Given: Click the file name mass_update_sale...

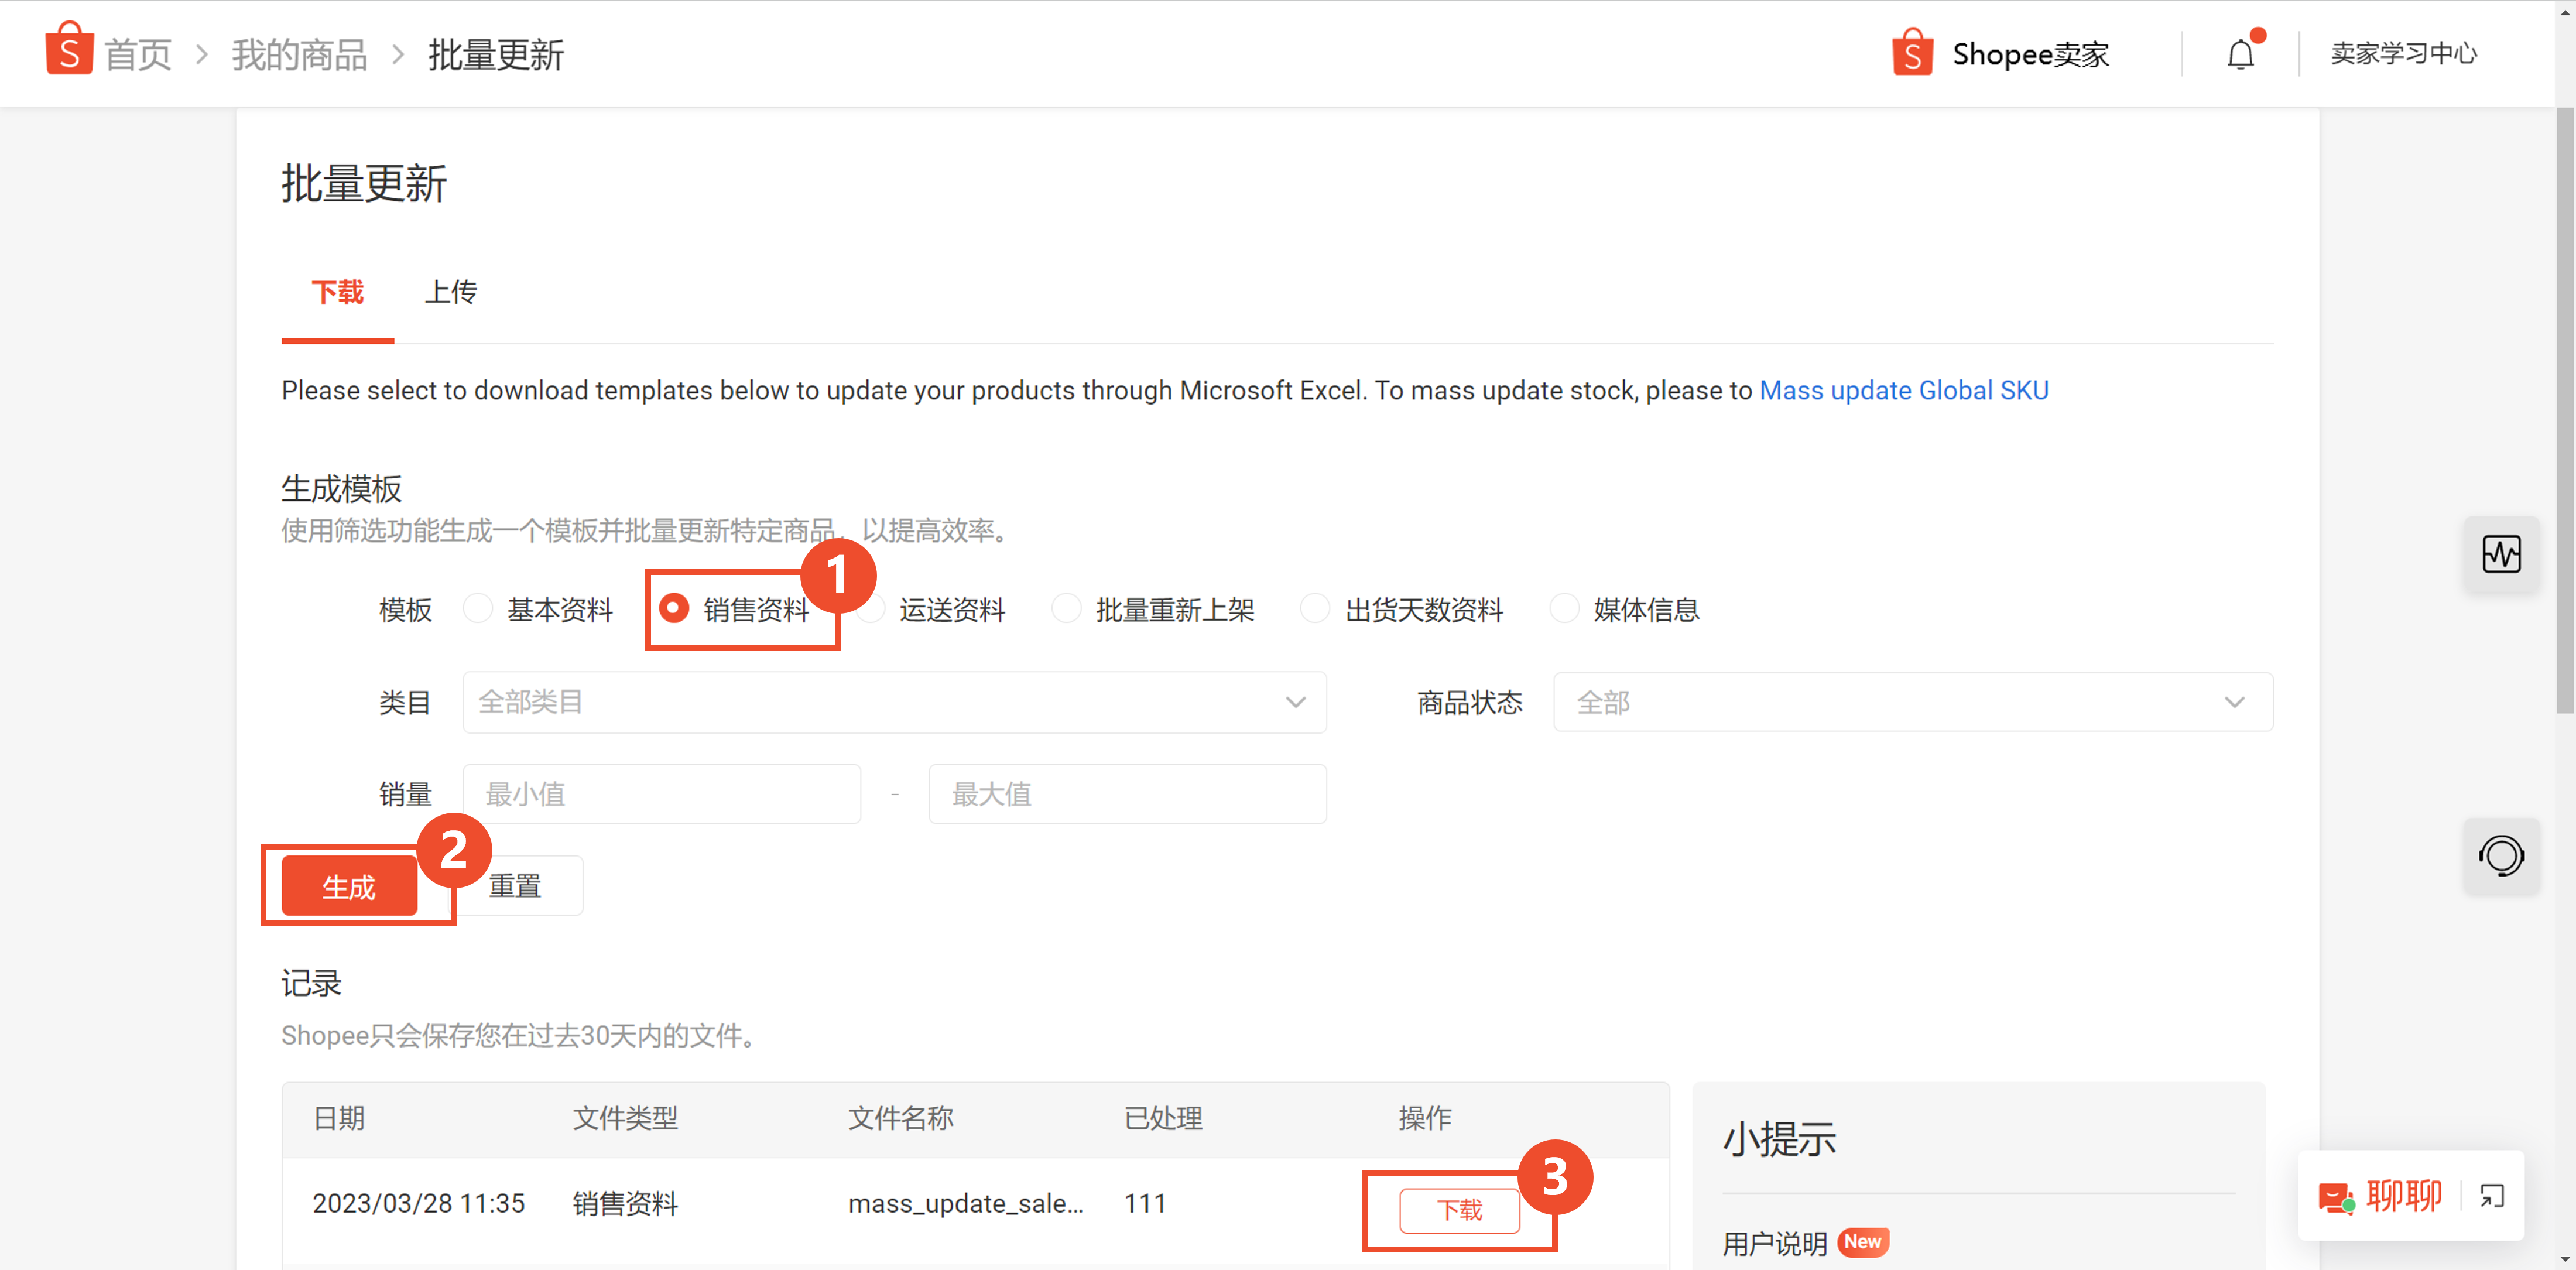Looking at the screenshot, I should pos(965,1204).
